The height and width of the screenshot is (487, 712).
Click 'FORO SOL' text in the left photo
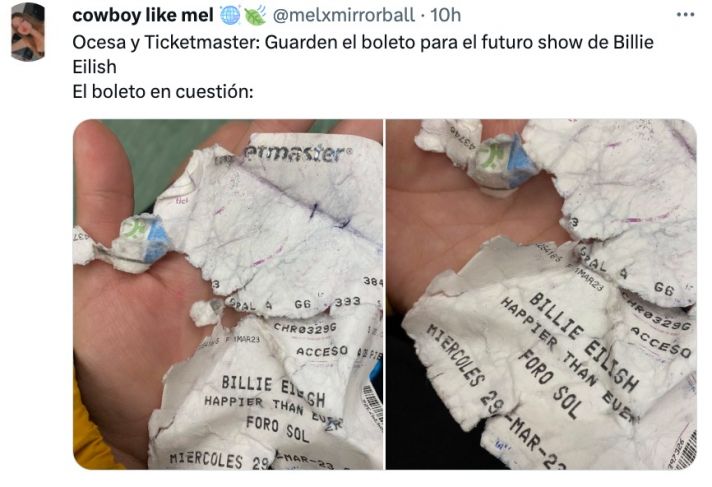(x=278, y=429)
